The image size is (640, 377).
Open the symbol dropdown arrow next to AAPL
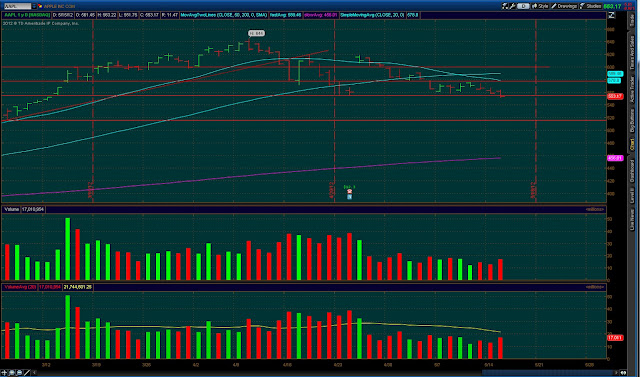[x=34, y=6]
